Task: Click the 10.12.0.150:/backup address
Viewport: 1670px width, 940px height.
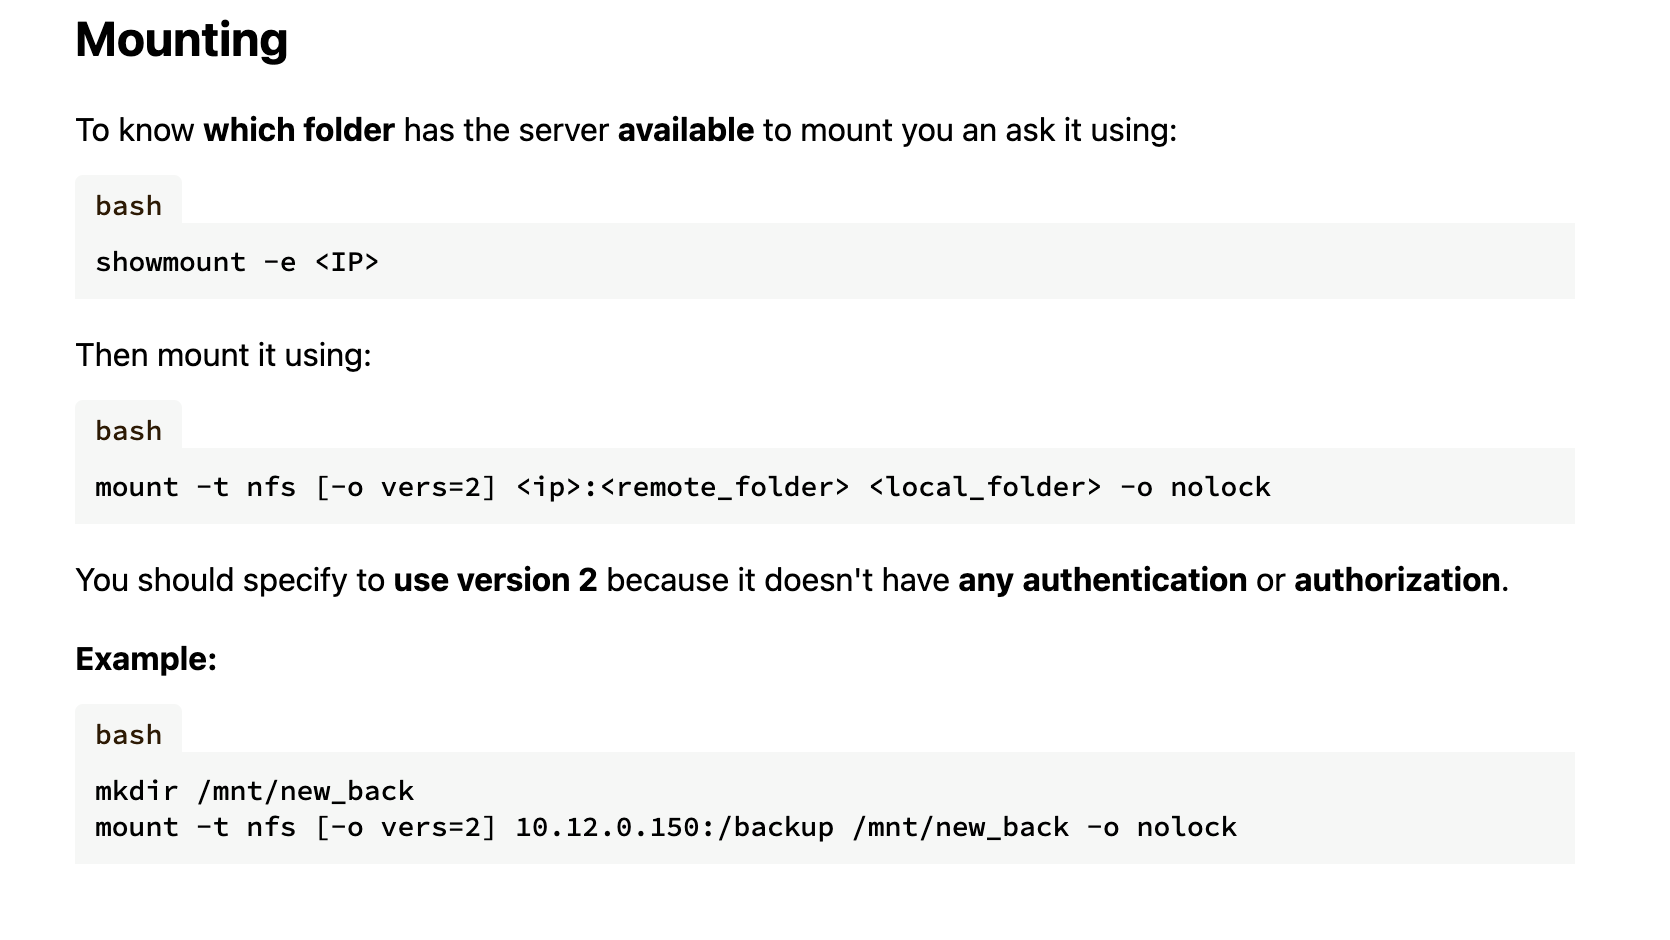Action: pos(674,827)
